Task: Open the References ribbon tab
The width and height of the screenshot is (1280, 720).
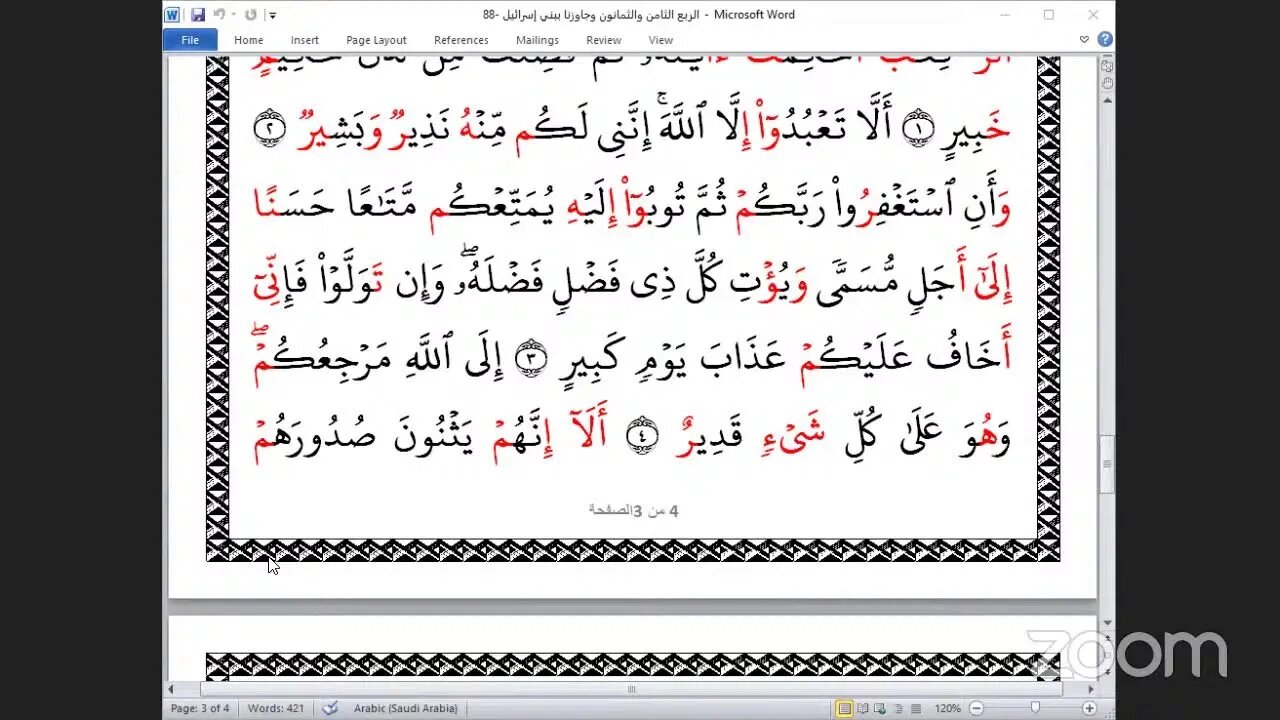Action: [x=461, y=40]
